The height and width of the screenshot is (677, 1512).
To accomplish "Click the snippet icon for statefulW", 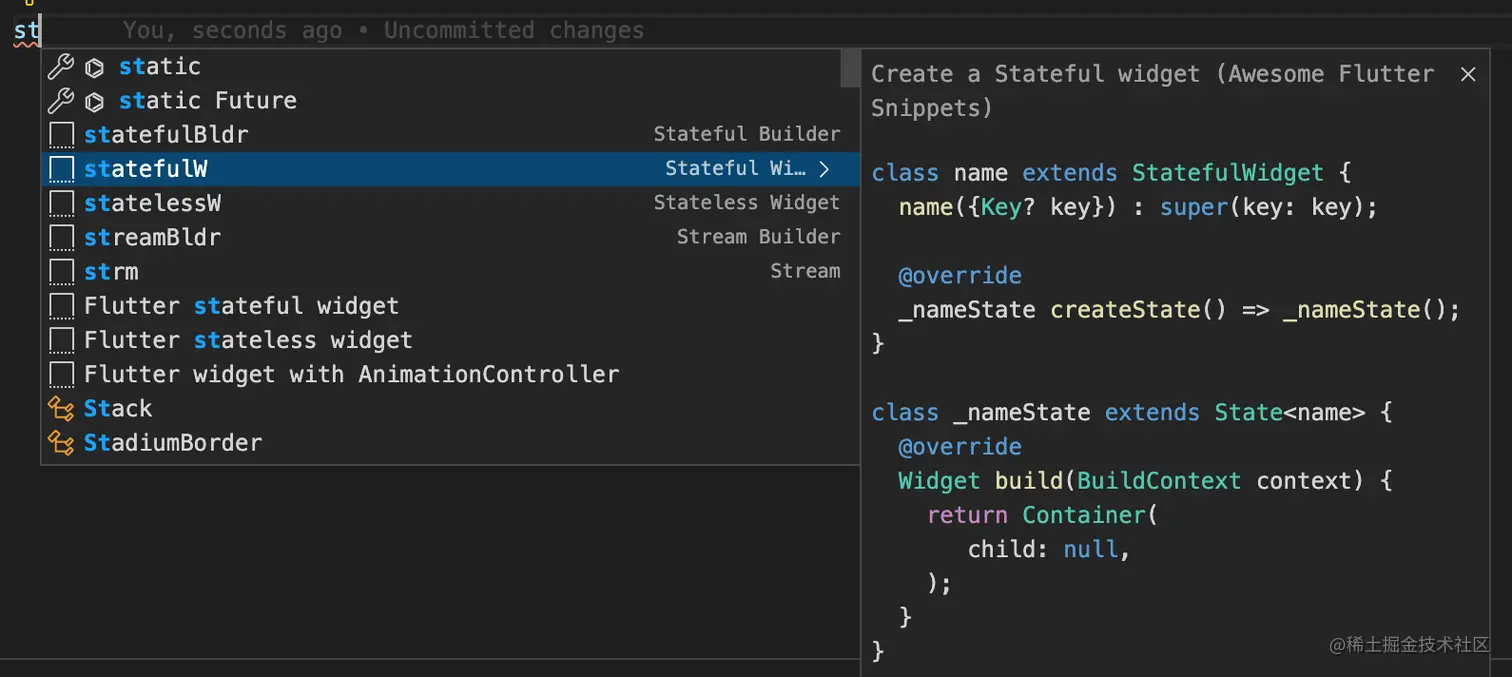I will point(62,169).
